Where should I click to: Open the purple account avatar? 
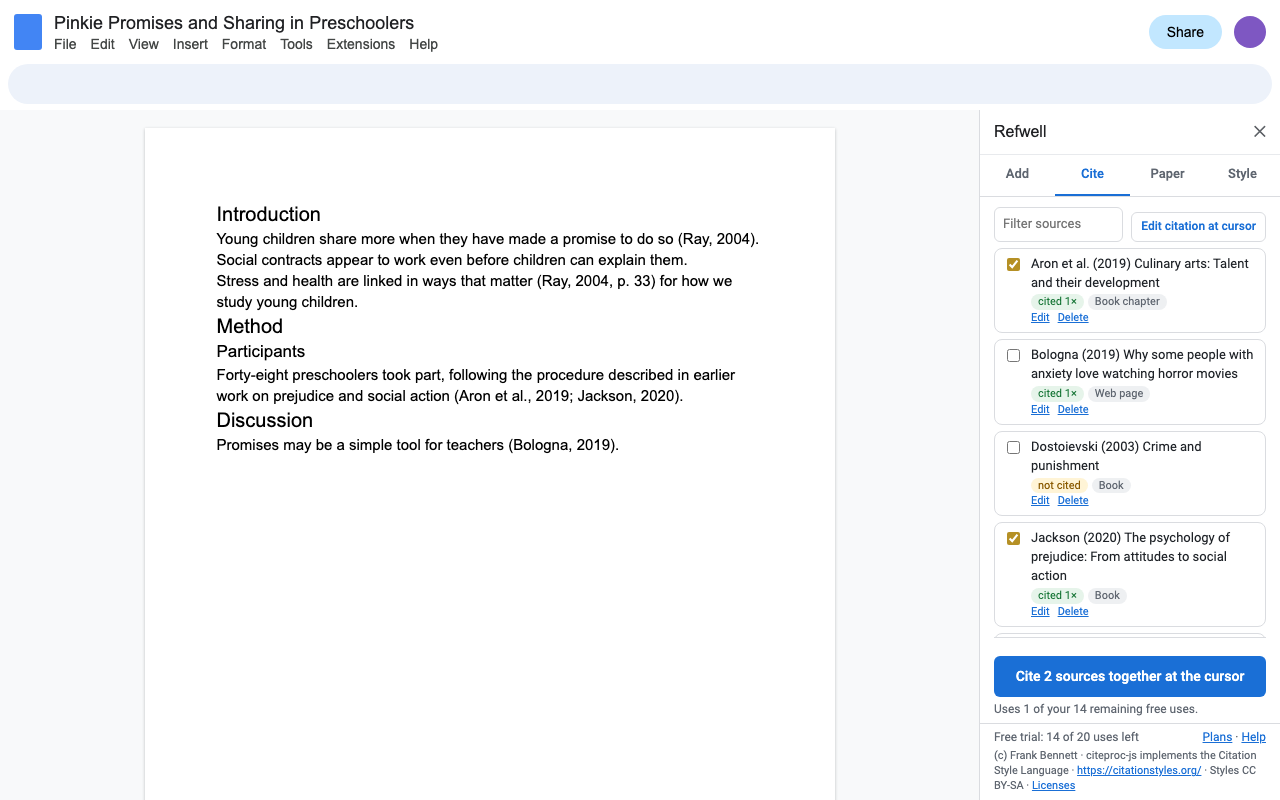1250,32
